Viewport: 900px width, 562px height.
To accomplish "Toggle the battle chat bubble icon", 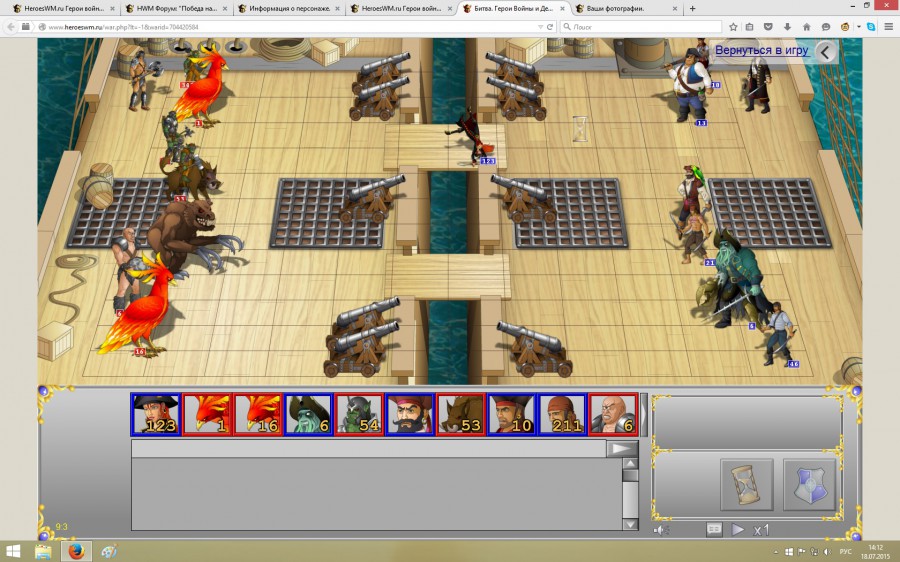I will (714, 529).
